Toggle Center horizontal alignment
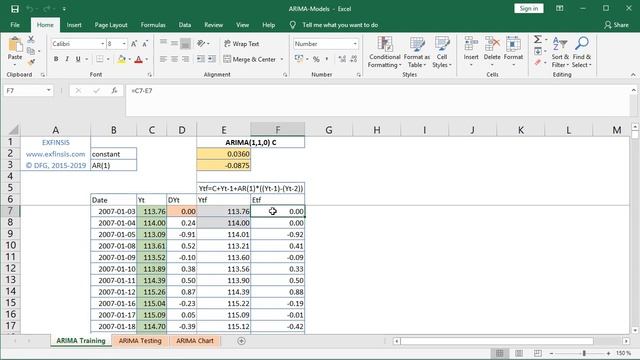 [174, 59]
